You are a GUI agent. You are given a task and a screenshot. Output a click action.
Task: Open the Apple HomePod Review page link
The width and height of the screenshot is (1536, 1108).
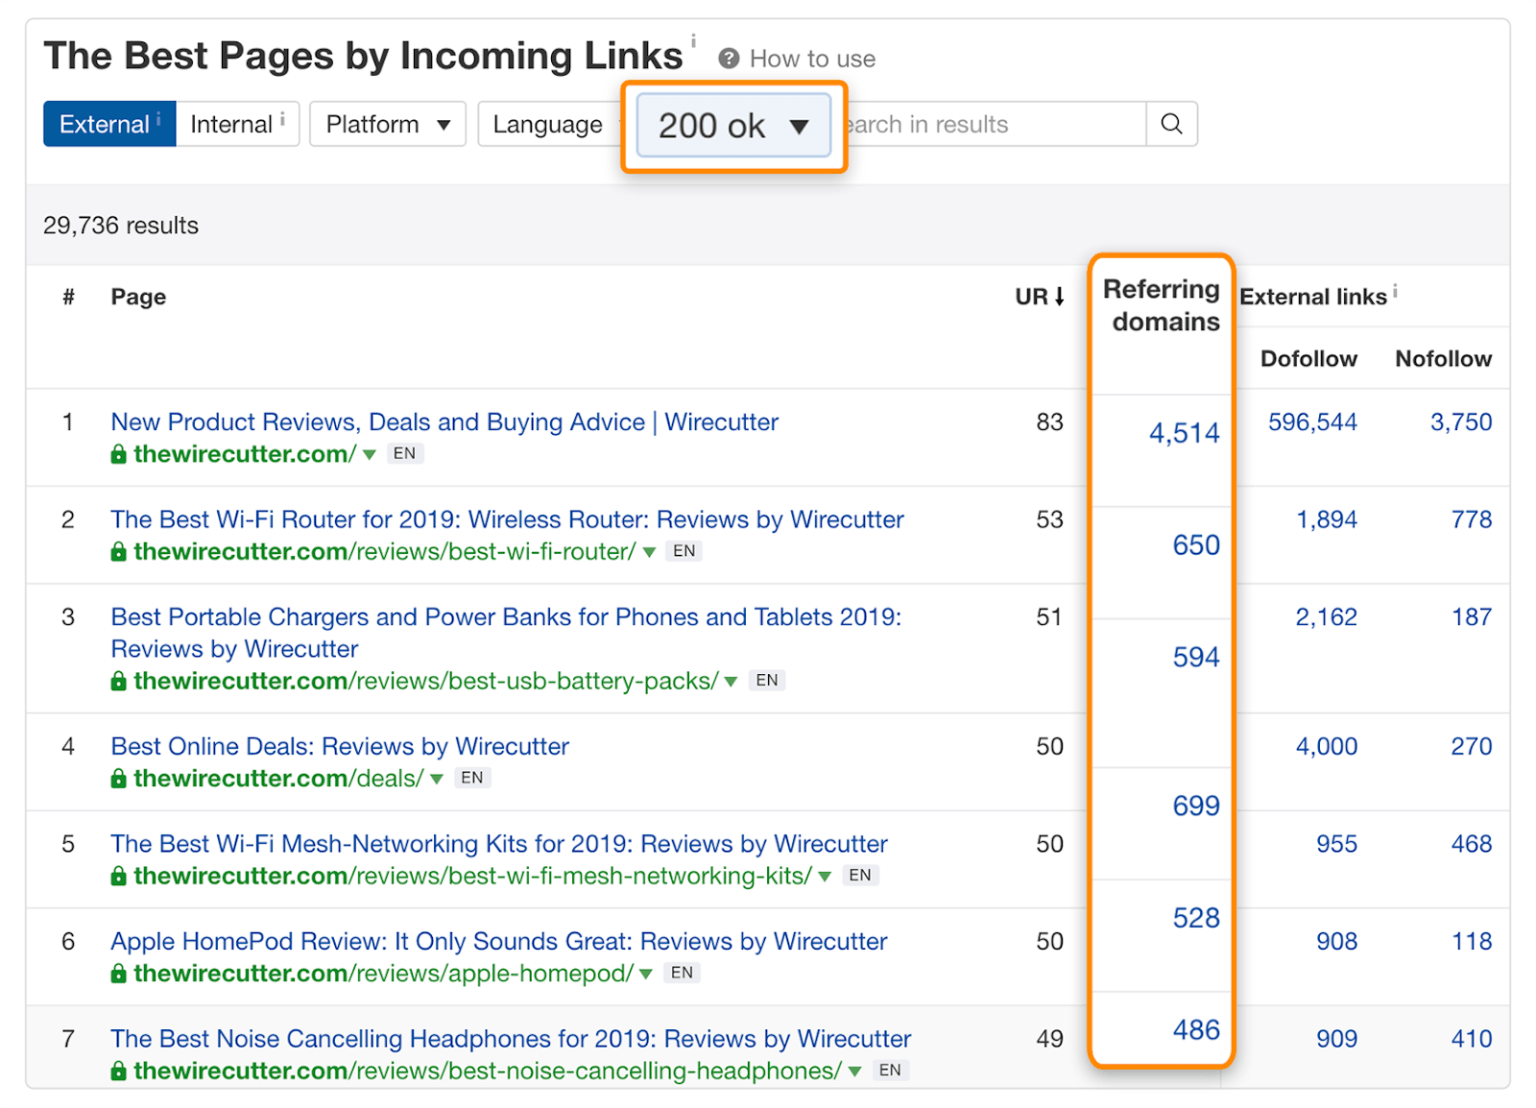tap(498, 941)
